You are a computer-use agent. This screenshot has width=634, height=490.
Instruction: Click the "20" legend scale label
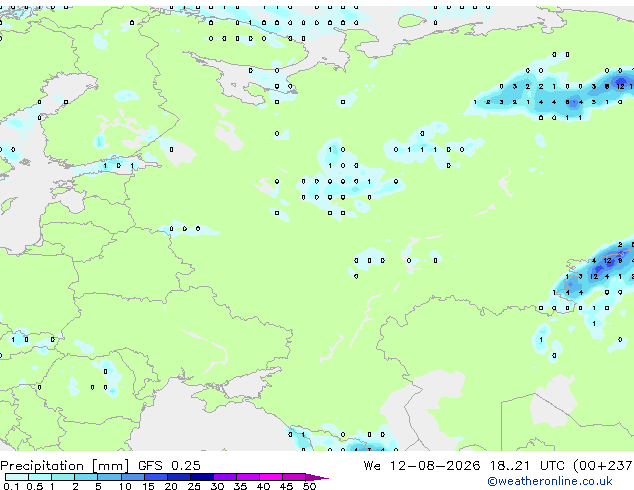(x=171, y=486)
